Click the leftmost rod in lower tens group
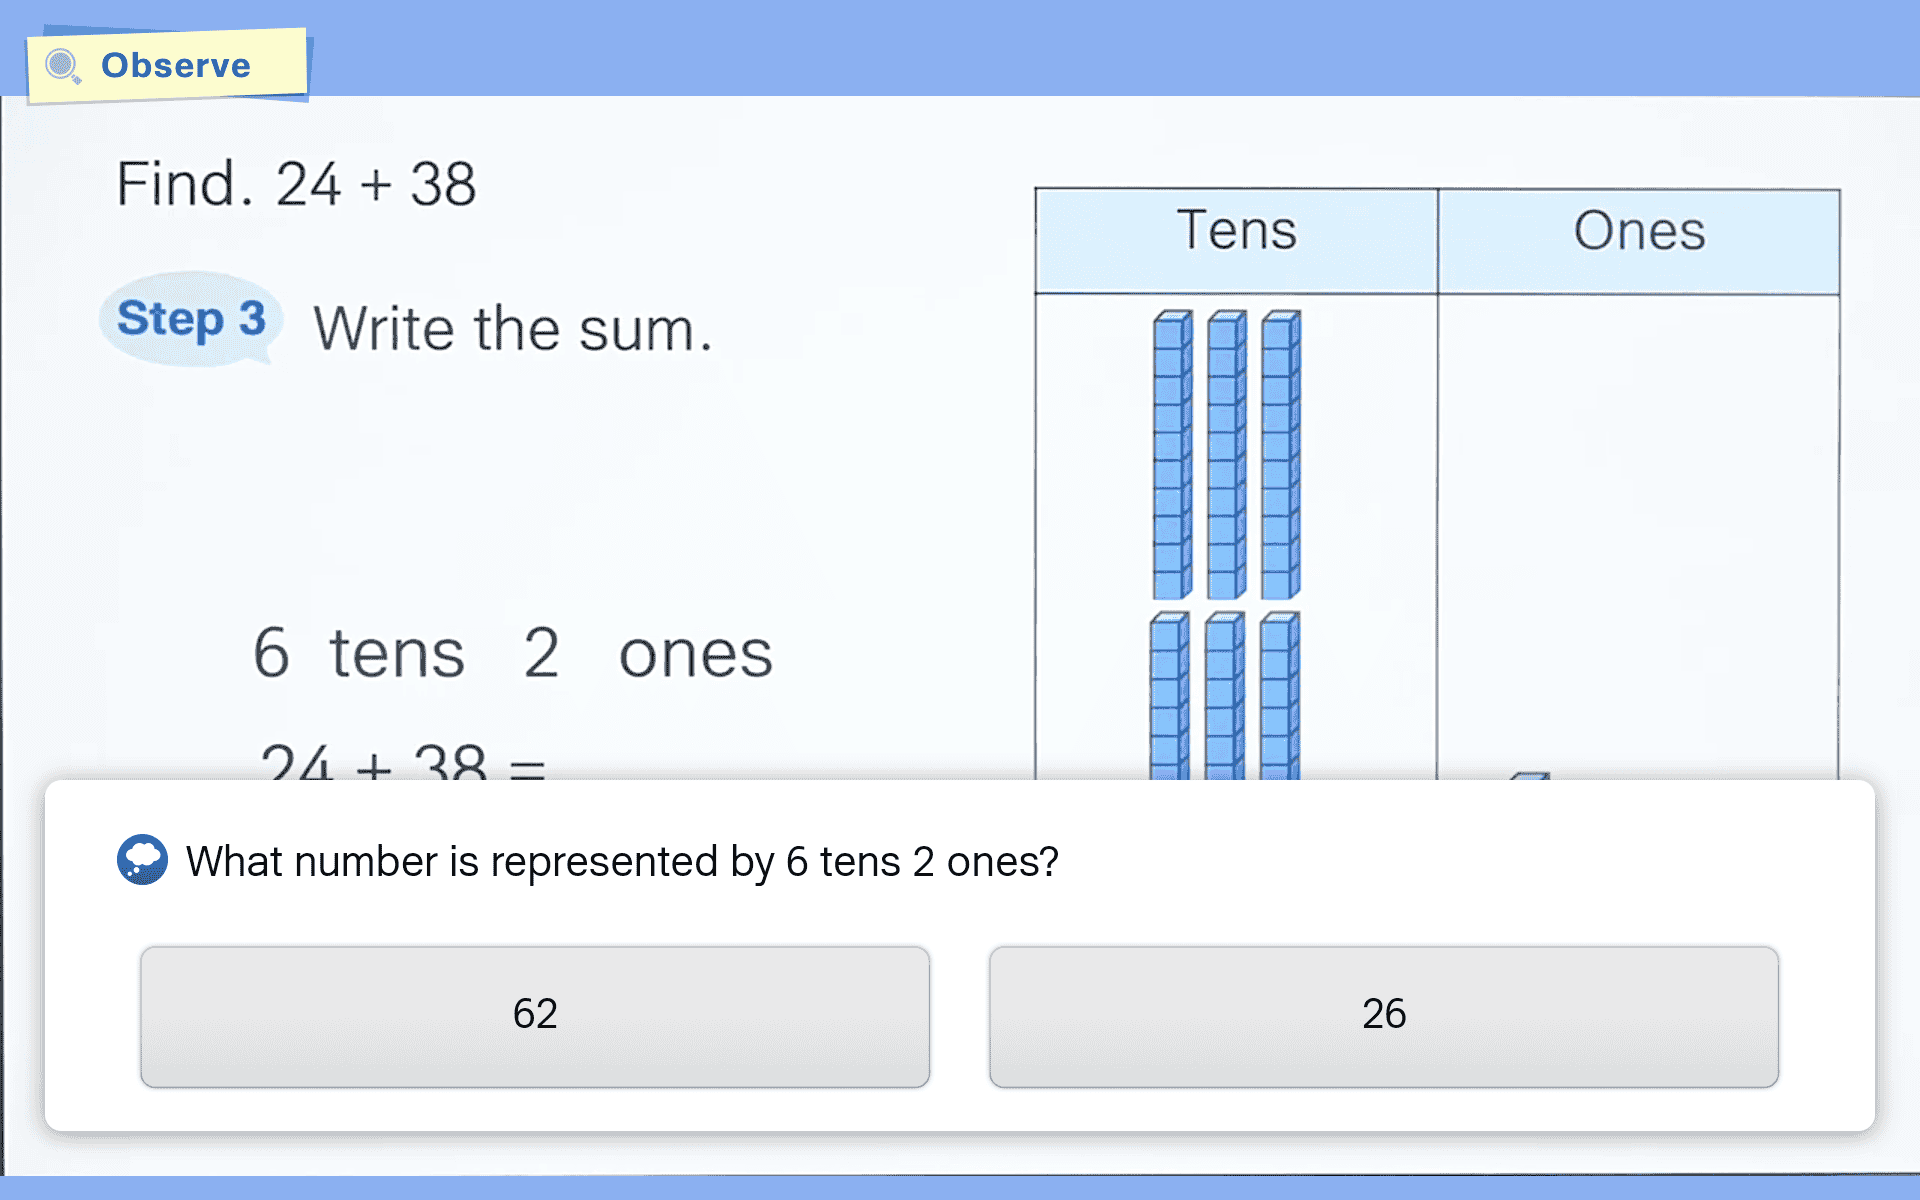 (1168, 695)
